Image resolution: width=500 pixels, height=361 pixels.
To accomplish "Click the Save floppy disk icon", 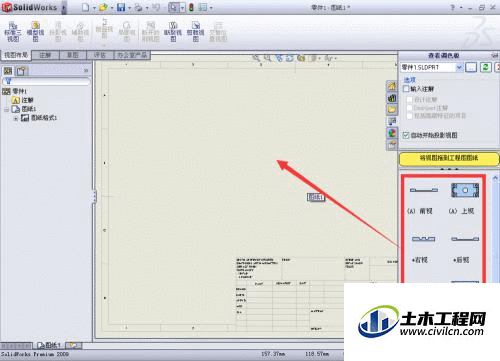I will point(121,7).
